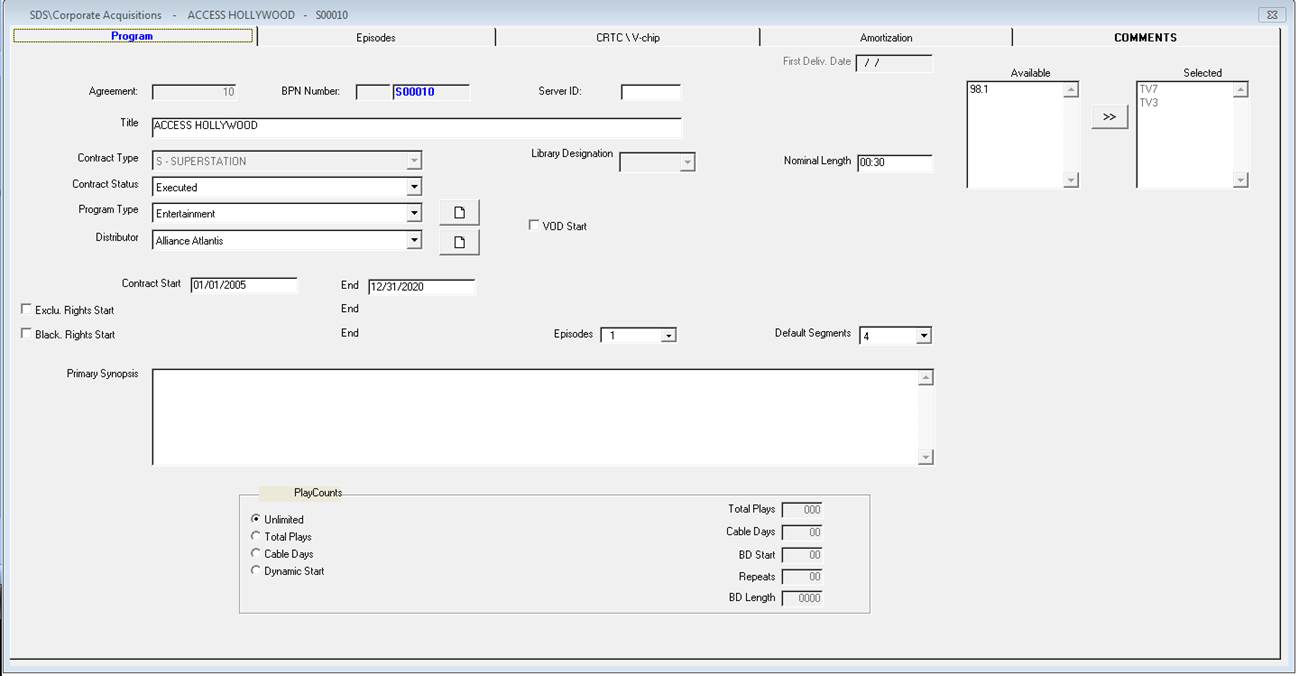Close the Corporate Acquisitions window

pyautogui.click(x=1271, y=15)
